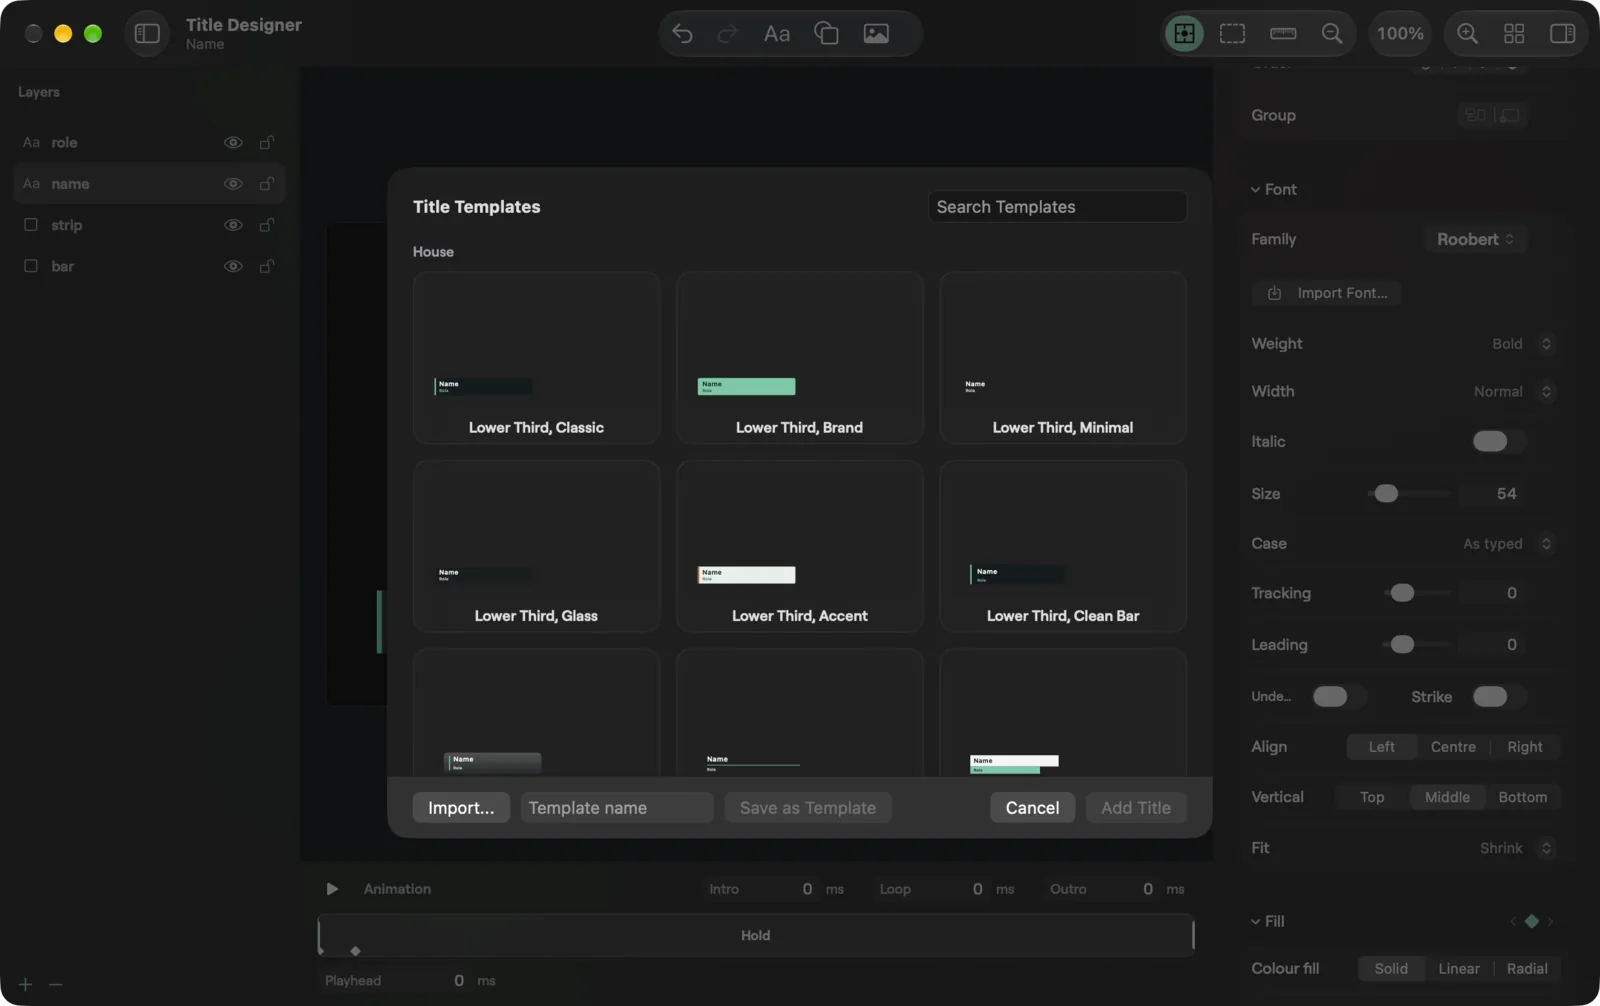The width and height of the screenshot is (1600, 1006).
Task: Click the redo arrow icon
Action: click(728, 33)
